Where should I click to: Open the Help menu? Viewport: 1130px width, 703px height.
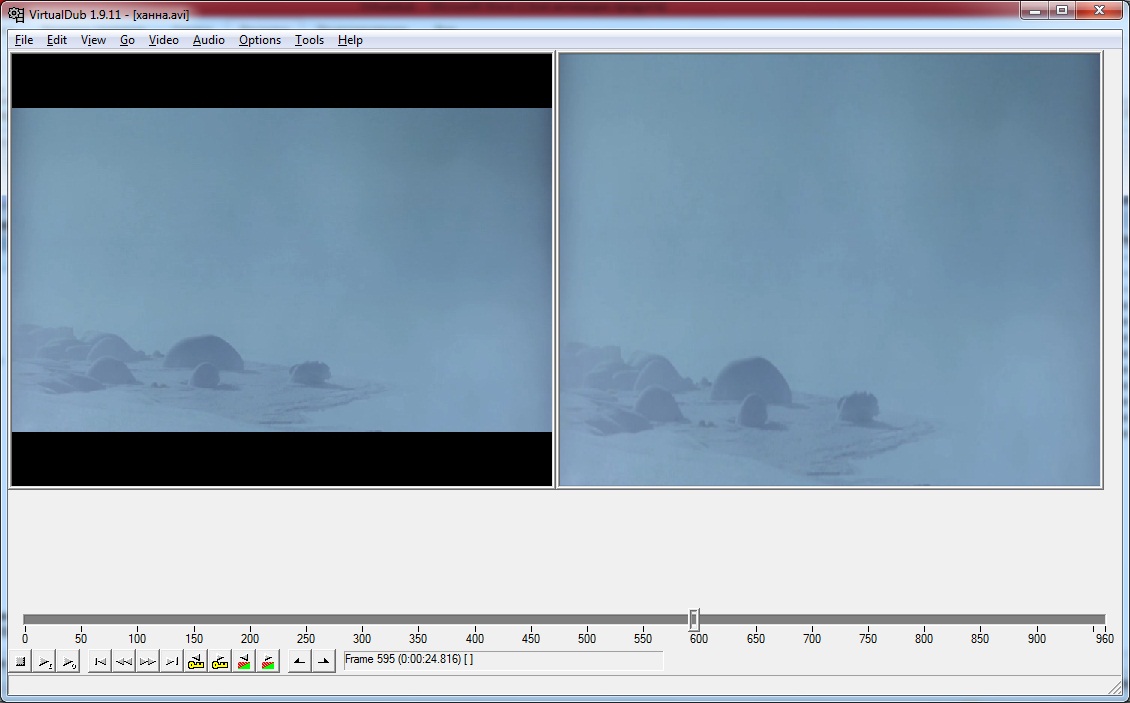(350, 40)
